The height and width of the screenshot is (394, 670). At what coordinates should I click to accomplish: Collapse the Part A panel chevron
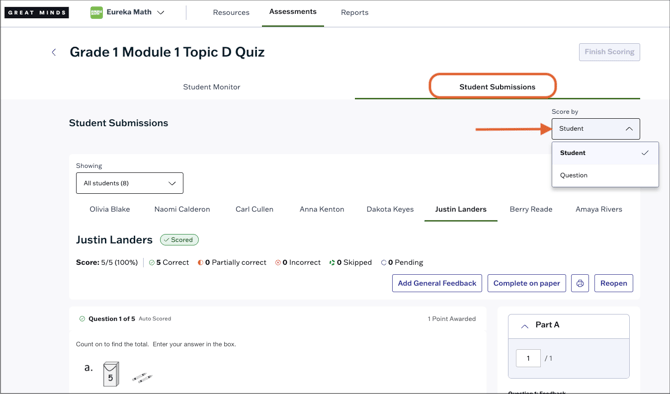point(525,326)
